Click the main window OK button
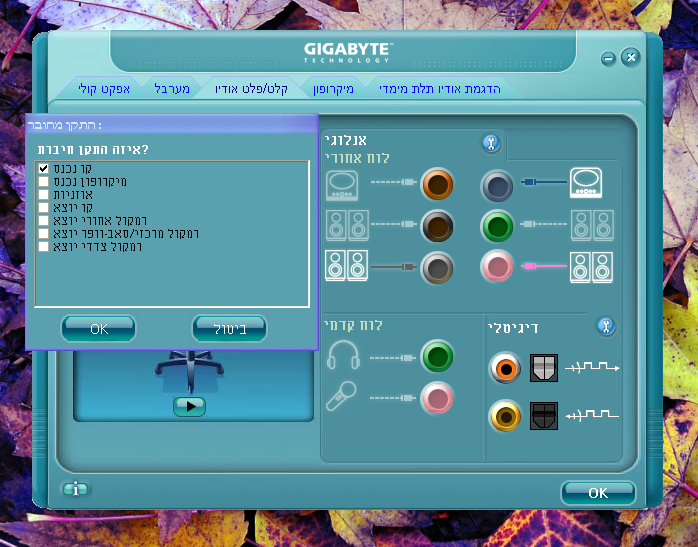This screenshot has width=698, height=547. (x=598, y=493)
